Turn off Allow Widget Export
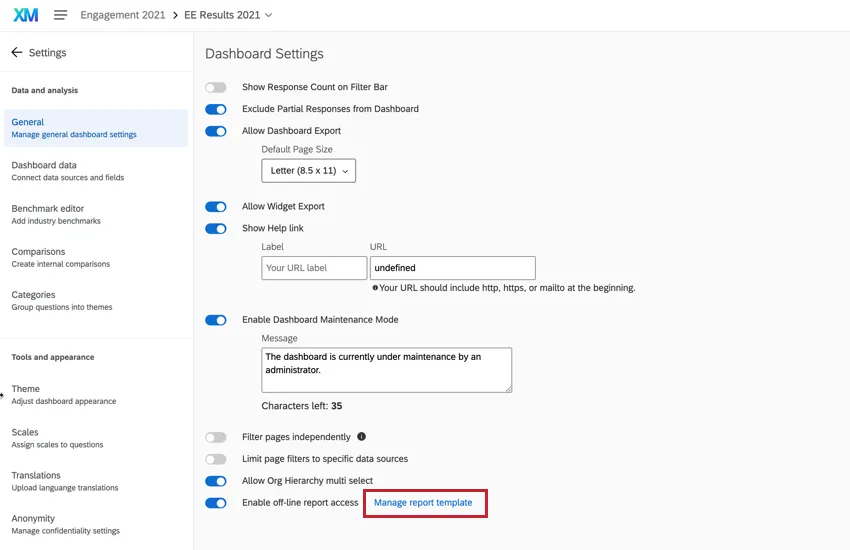This screenshot has width=850, height=550. (x=215, y=207)
